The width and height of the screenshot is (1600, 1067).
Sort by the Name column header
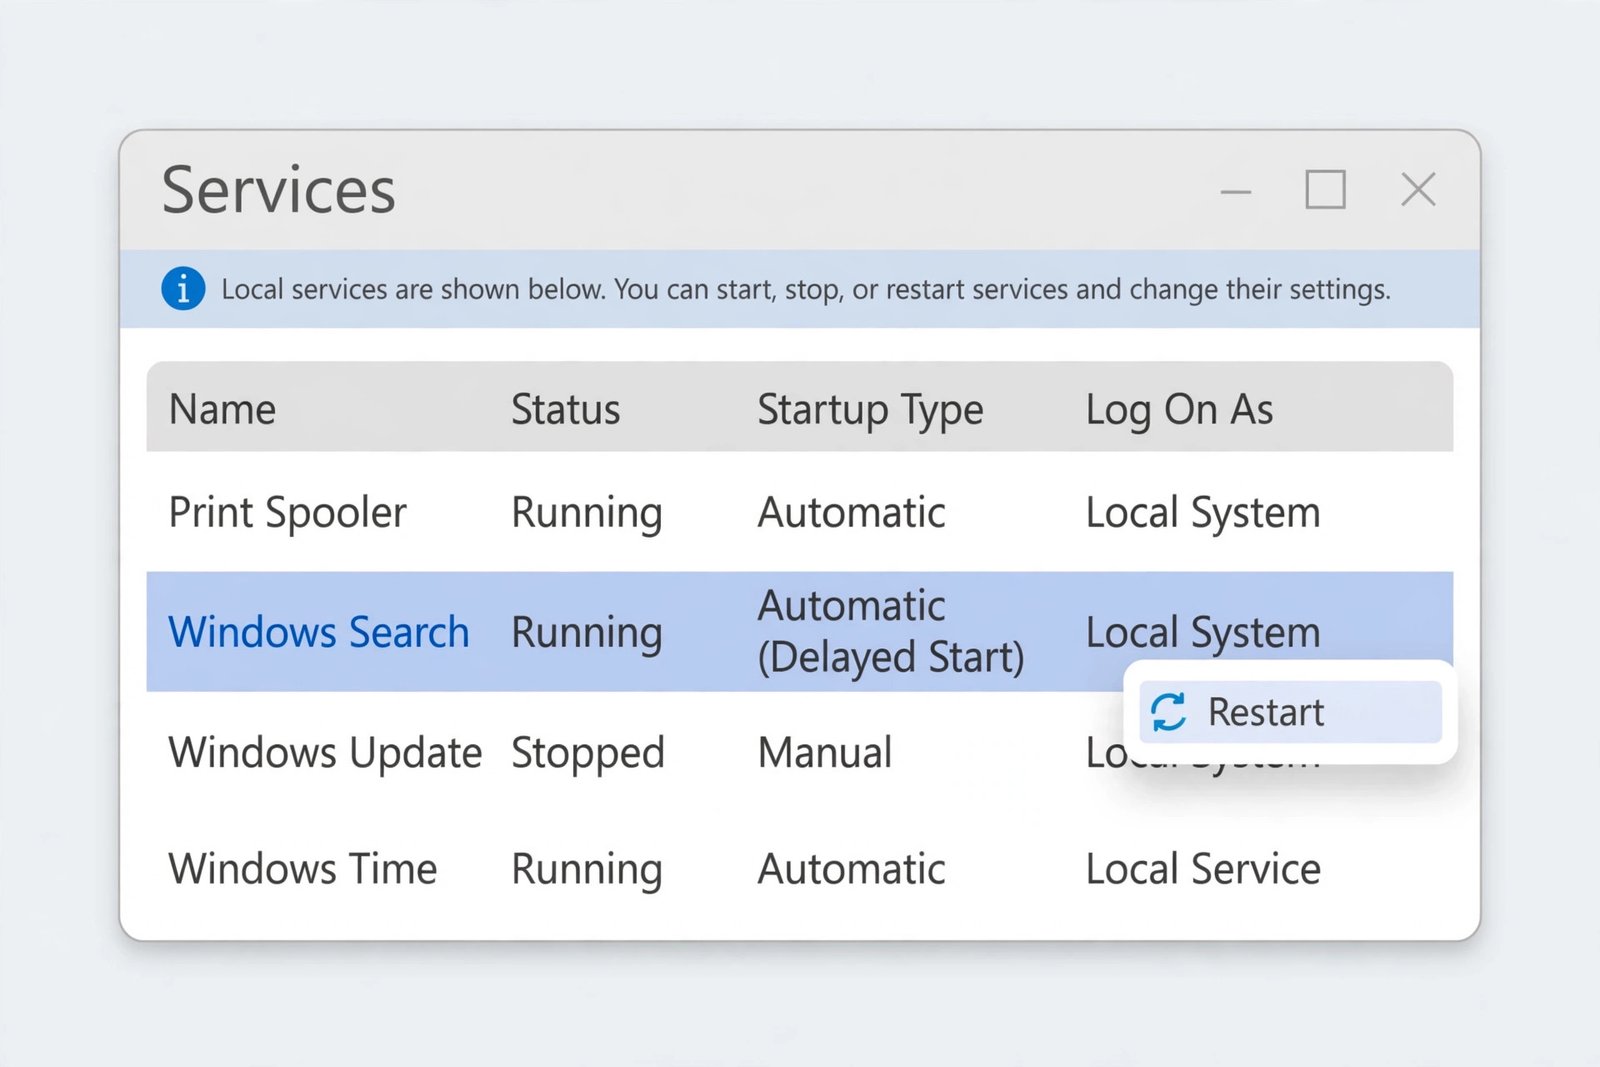point(222,409)
